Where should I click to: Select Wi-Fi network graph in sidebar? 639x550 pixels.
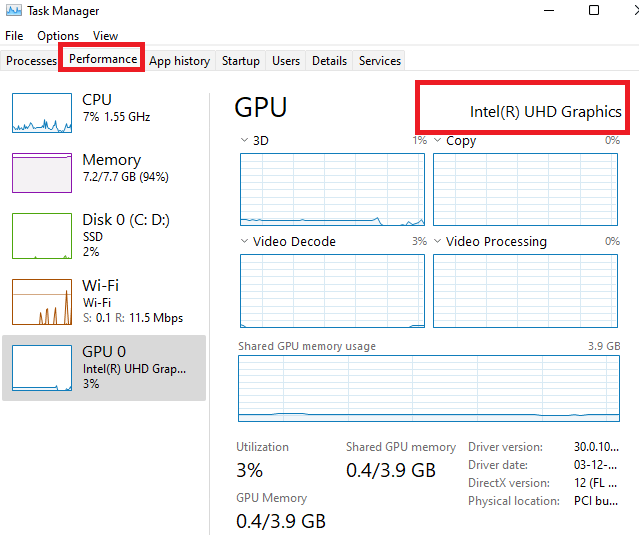(x=42, y=302)
